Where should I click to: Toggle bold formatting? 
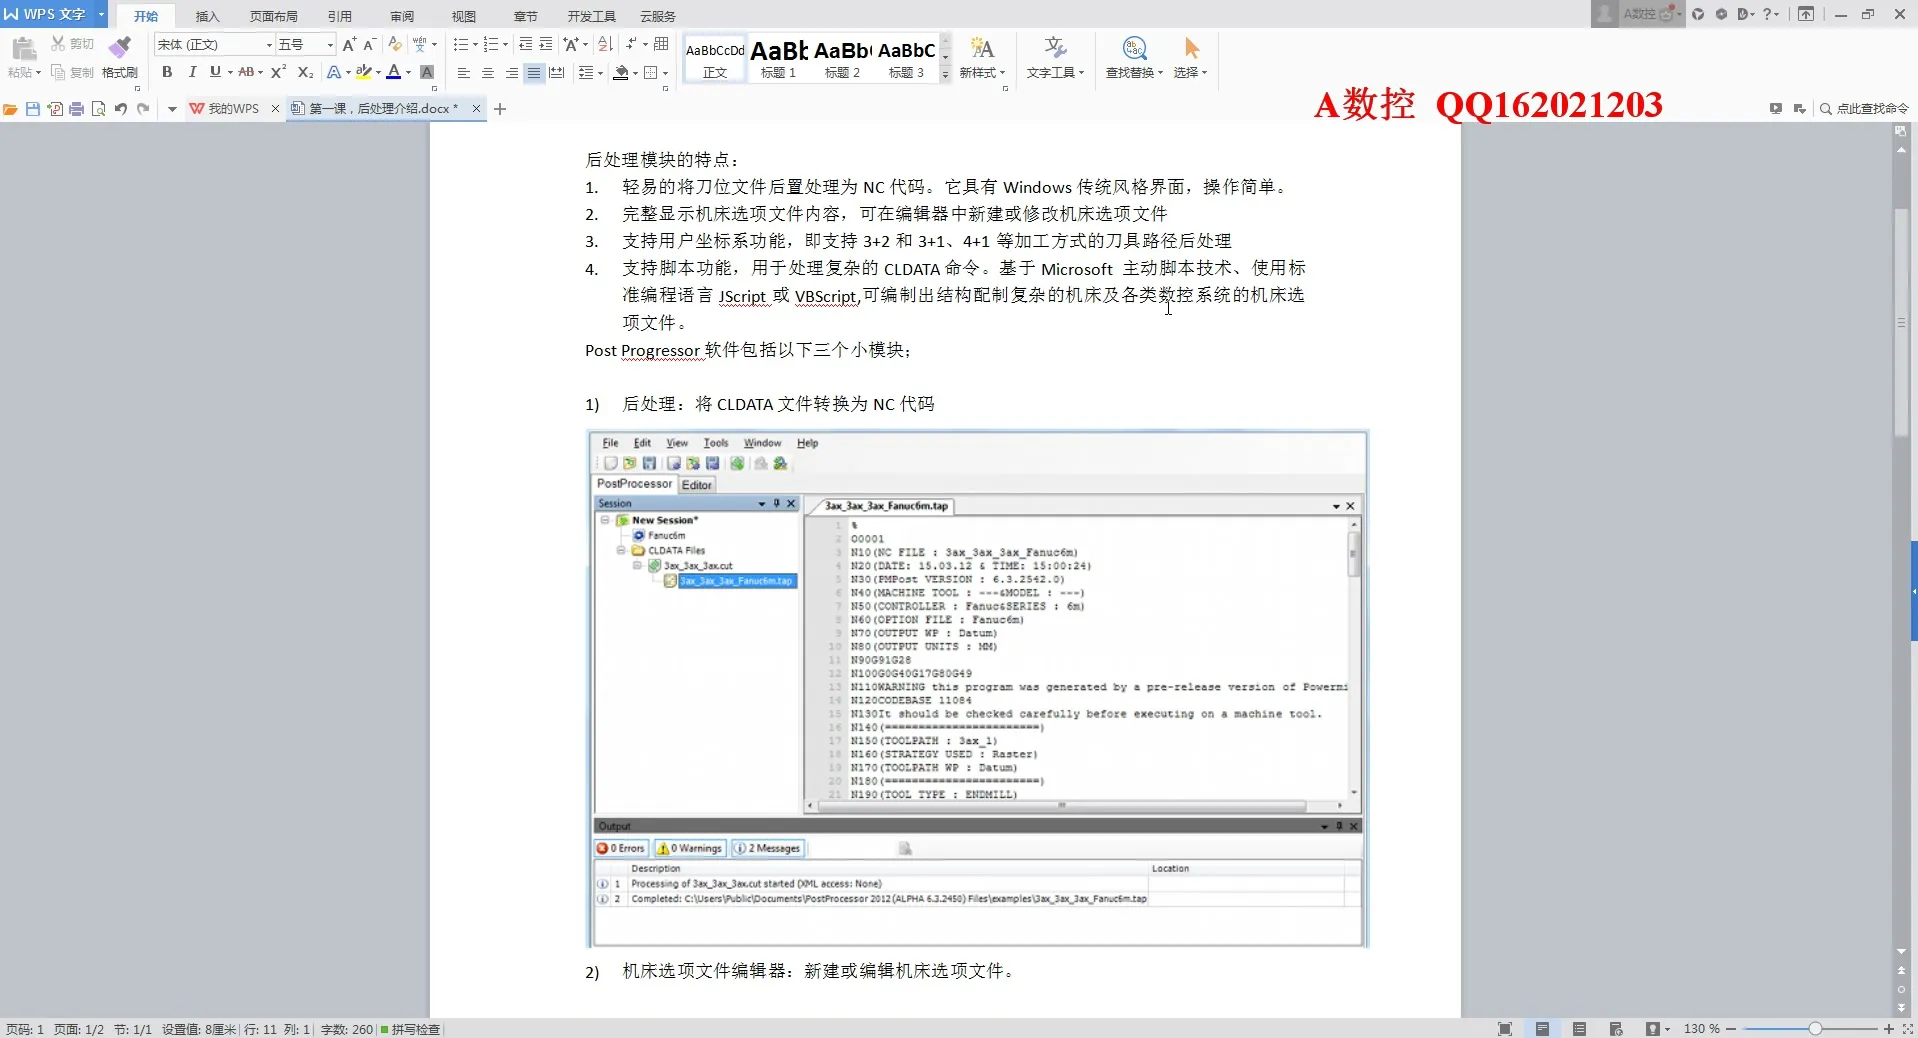(x=167, y=72)
